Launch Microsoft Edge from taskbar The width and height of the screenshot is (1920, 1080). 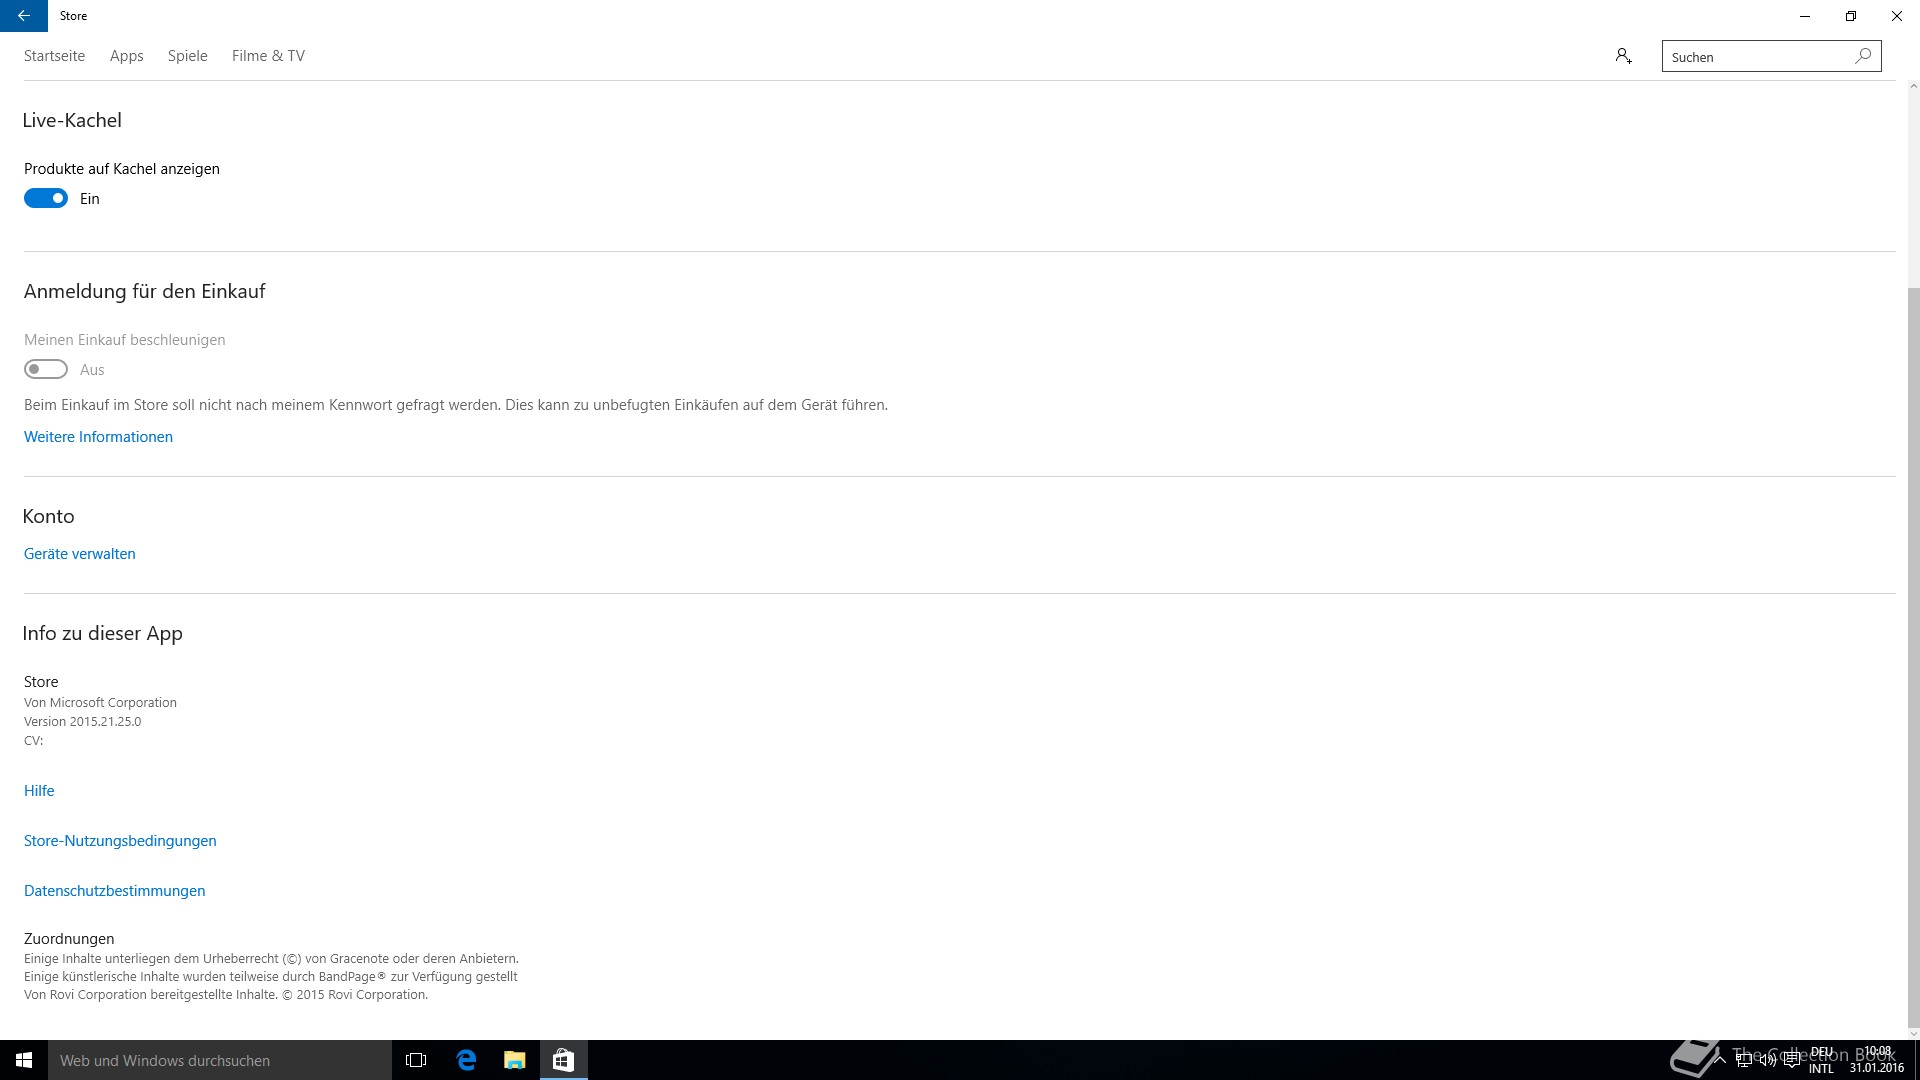pyautogui.click(x=466, y=1060)
